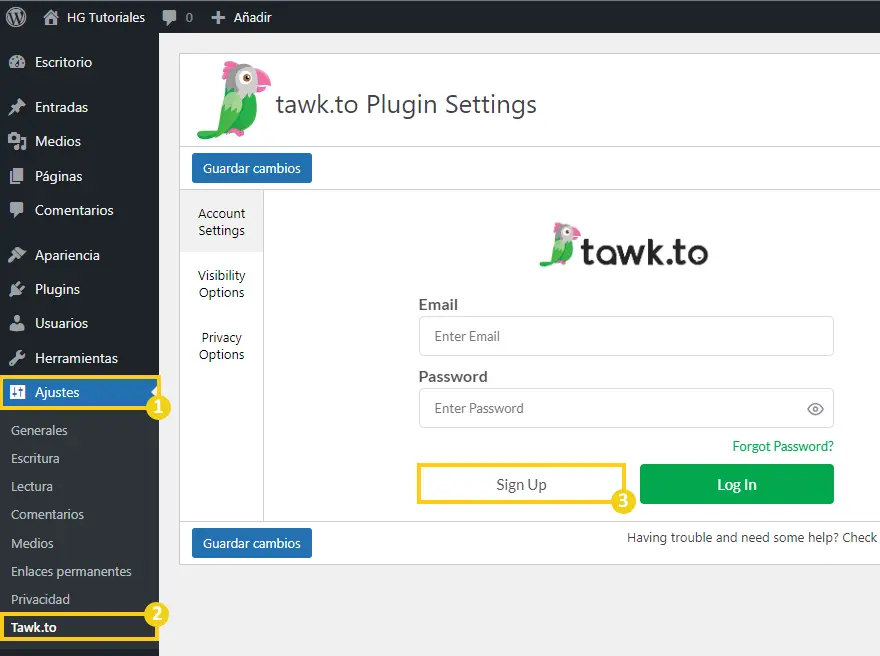Toggle password visibility with the eye icon
The height and width of the screenshot is (656, 880).
[815, 409]
